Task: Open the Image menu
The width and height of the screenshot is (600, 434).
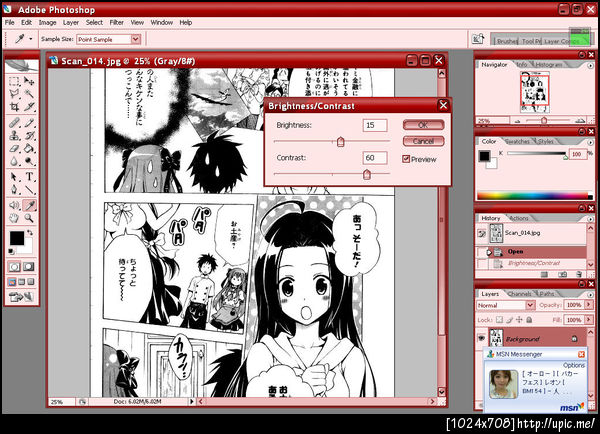Action: click(47, 23)
